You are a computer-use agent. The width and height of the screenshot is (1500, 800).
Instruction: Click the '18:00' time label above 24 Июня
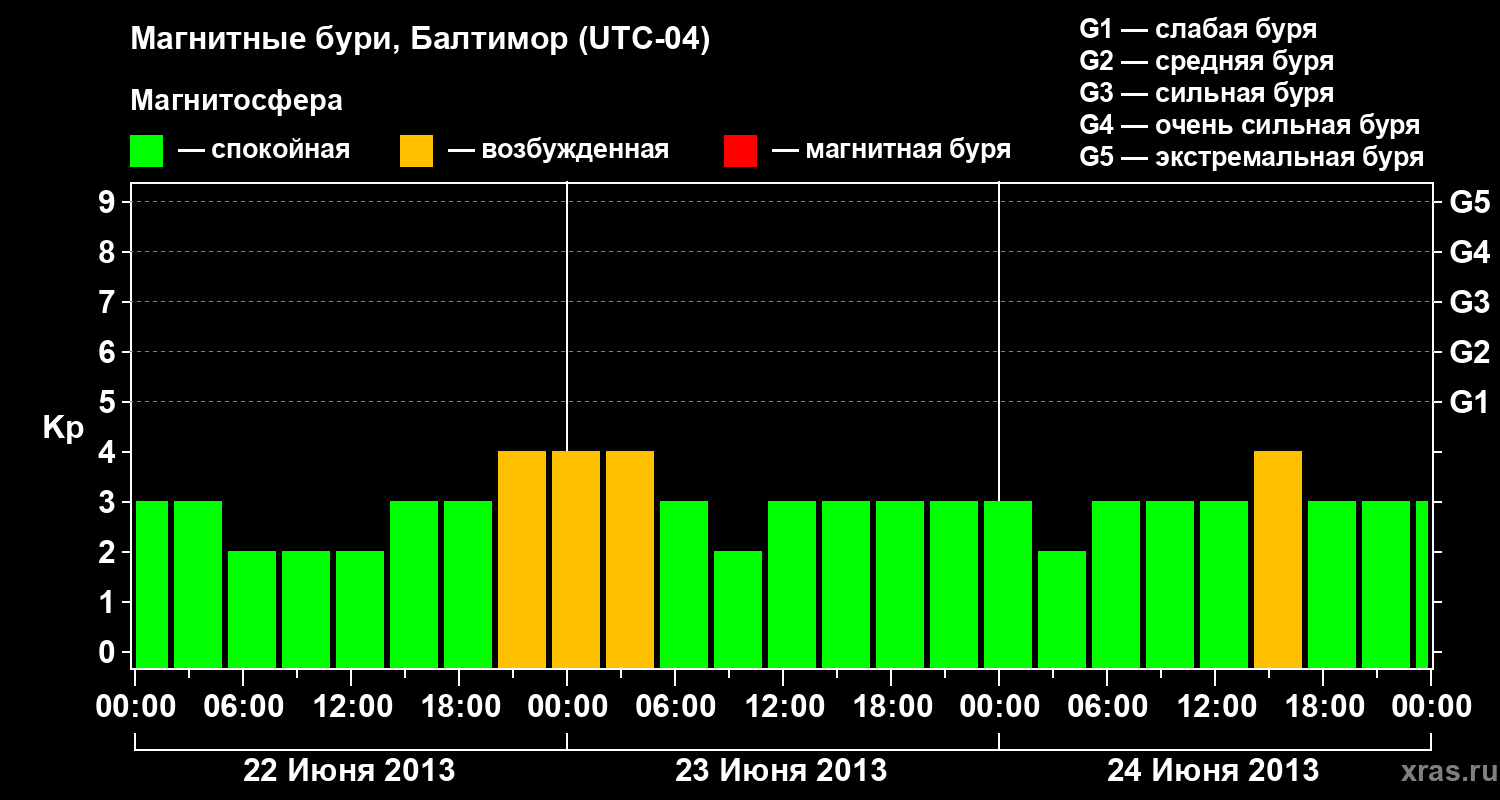(x=1323, y=707)
